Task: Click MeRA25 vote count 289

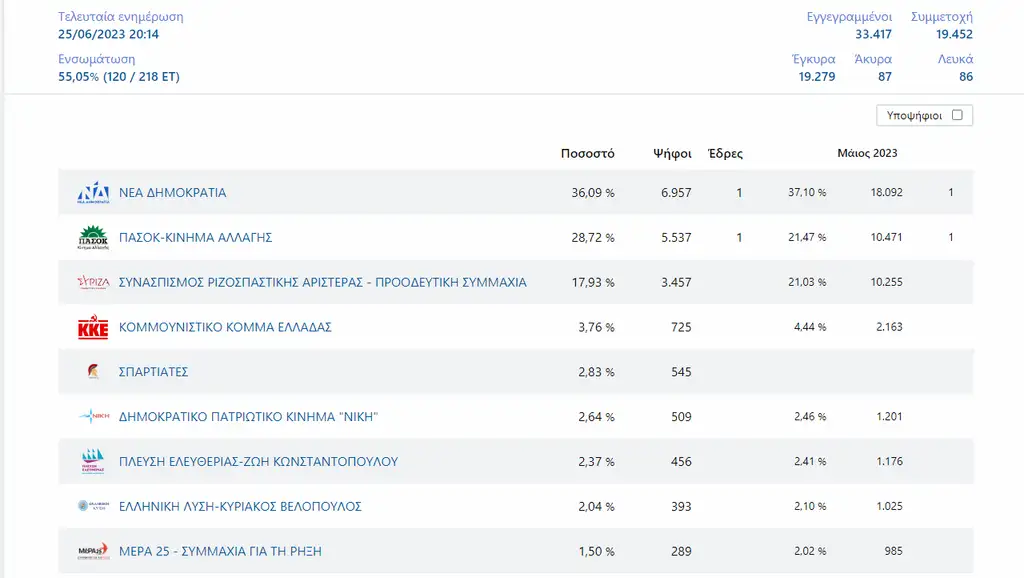Action: pyautogui.click(x=681, y=551)
